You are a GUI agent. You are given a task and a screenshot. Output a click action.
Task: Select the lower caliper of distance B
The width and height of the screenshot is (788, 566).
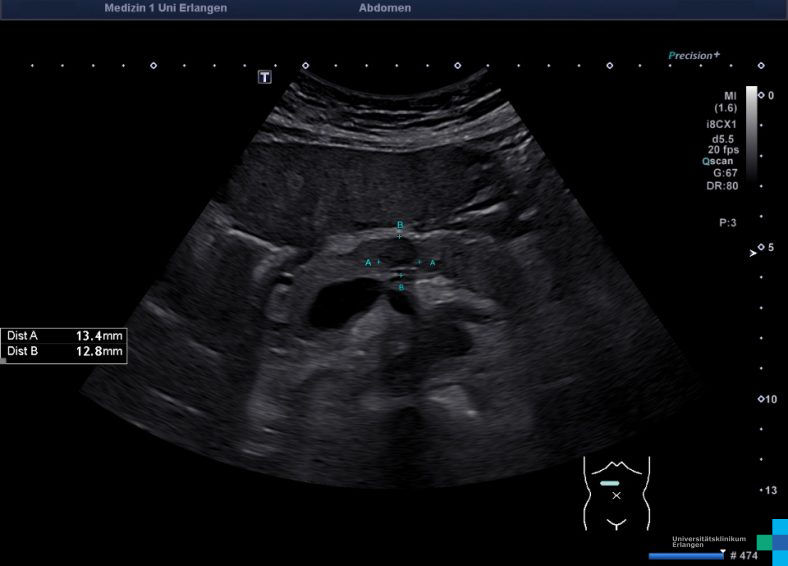(401, 275)
